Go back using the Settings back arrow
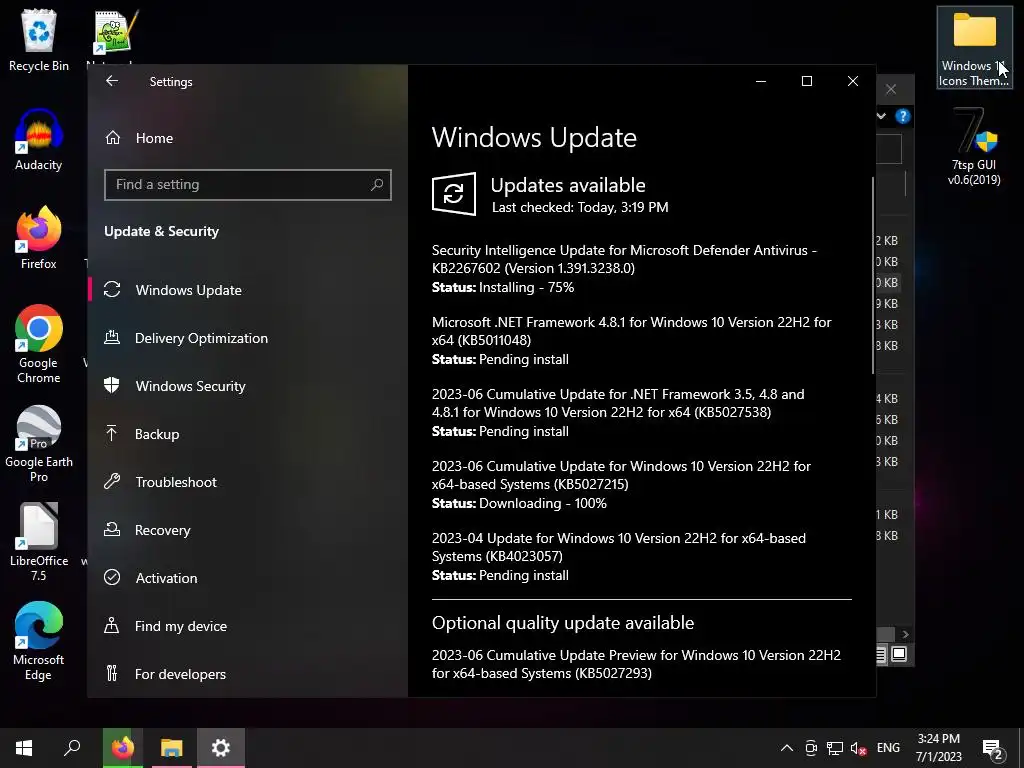Image resolution: width=1024 pixels, height=768 pixels. [x=112, y=81]
